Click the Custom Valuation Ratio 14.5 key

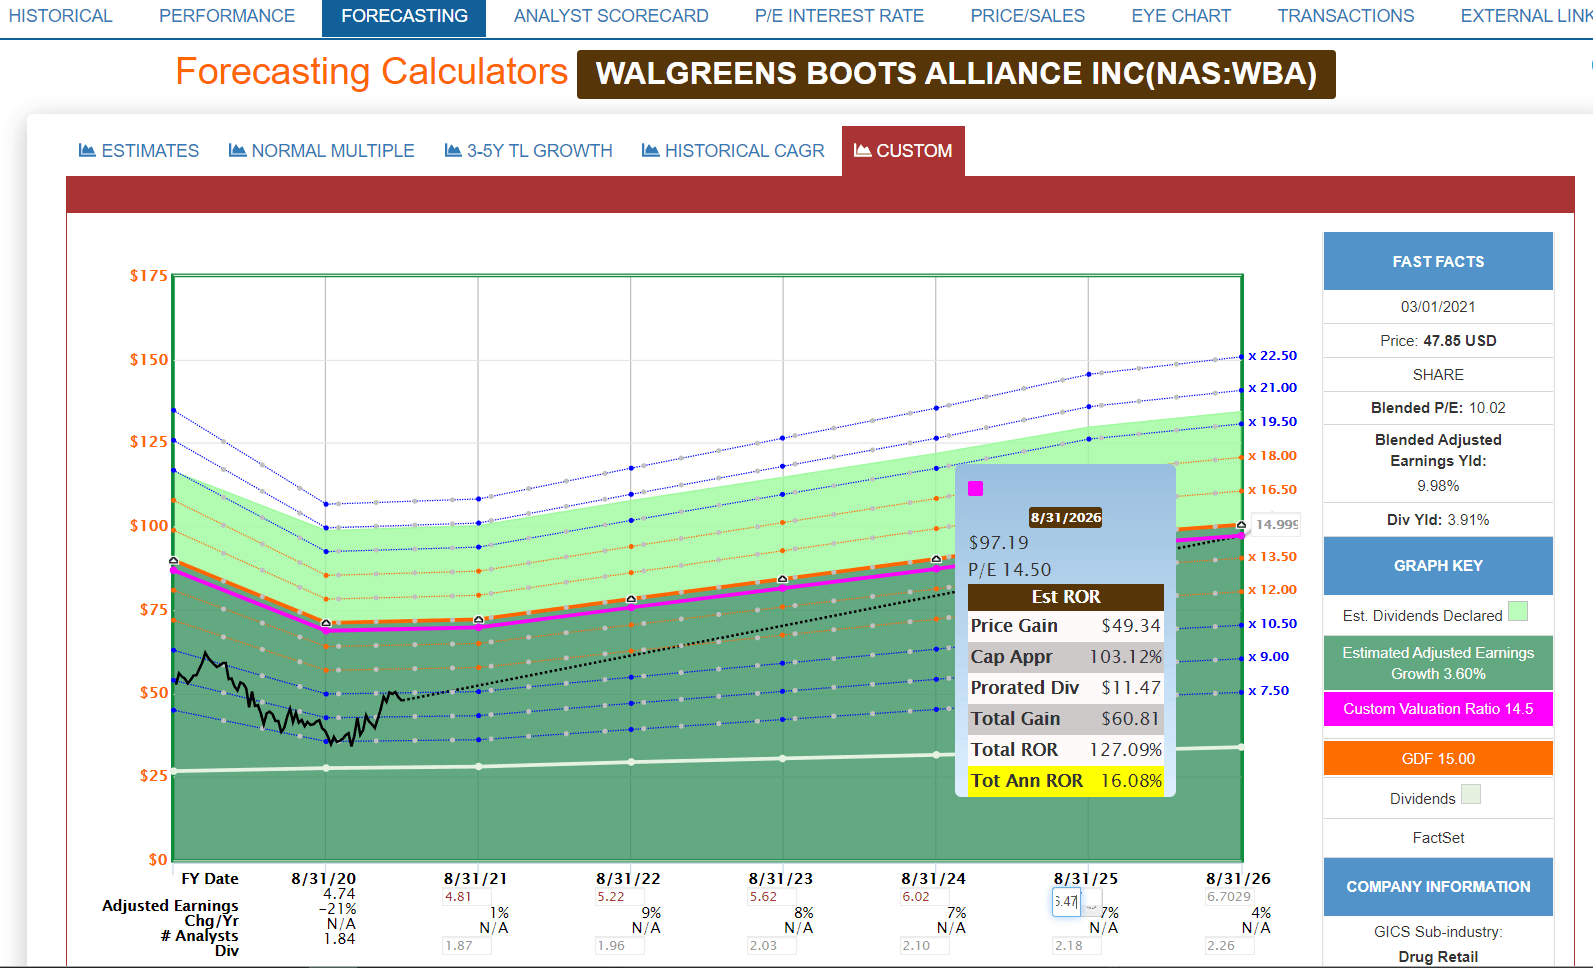pos(1438,709)
